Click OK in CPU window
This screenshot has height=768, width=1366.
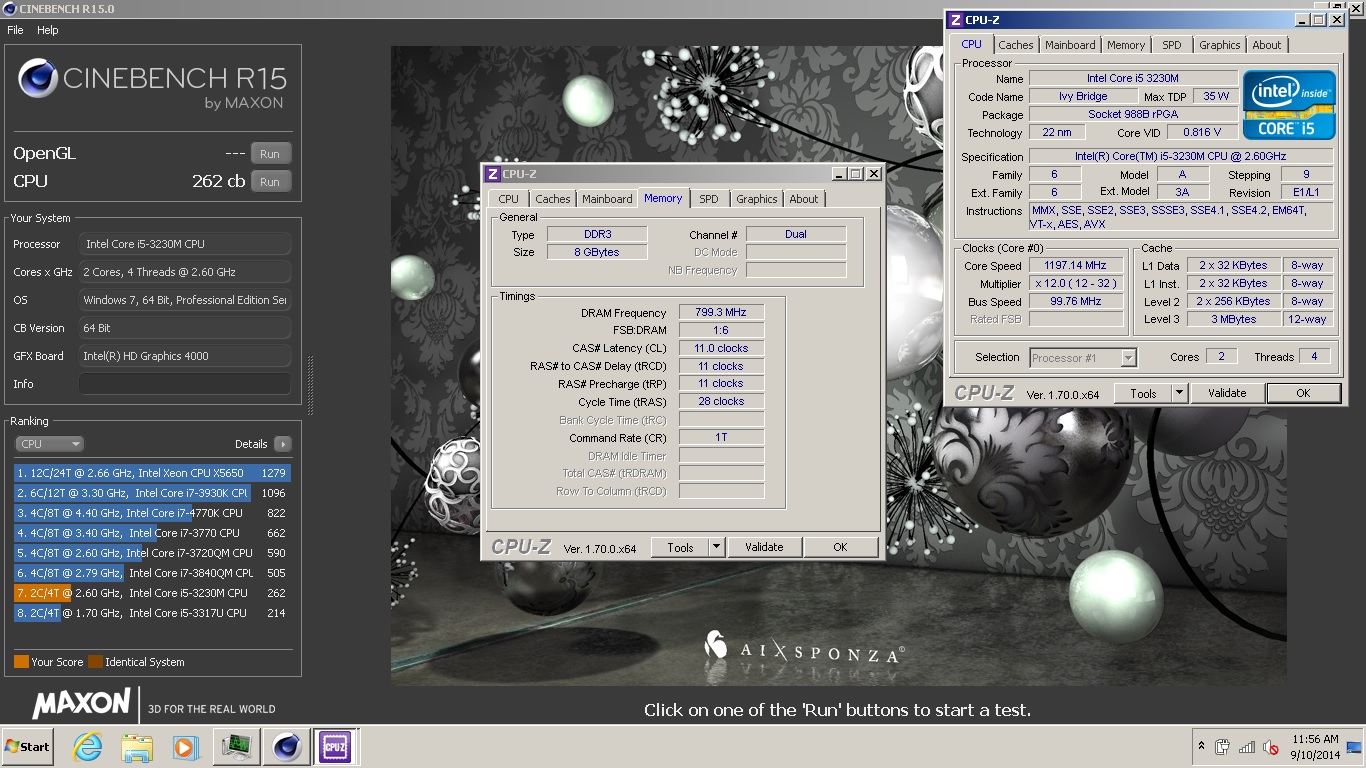click(x=1303, y=393)
